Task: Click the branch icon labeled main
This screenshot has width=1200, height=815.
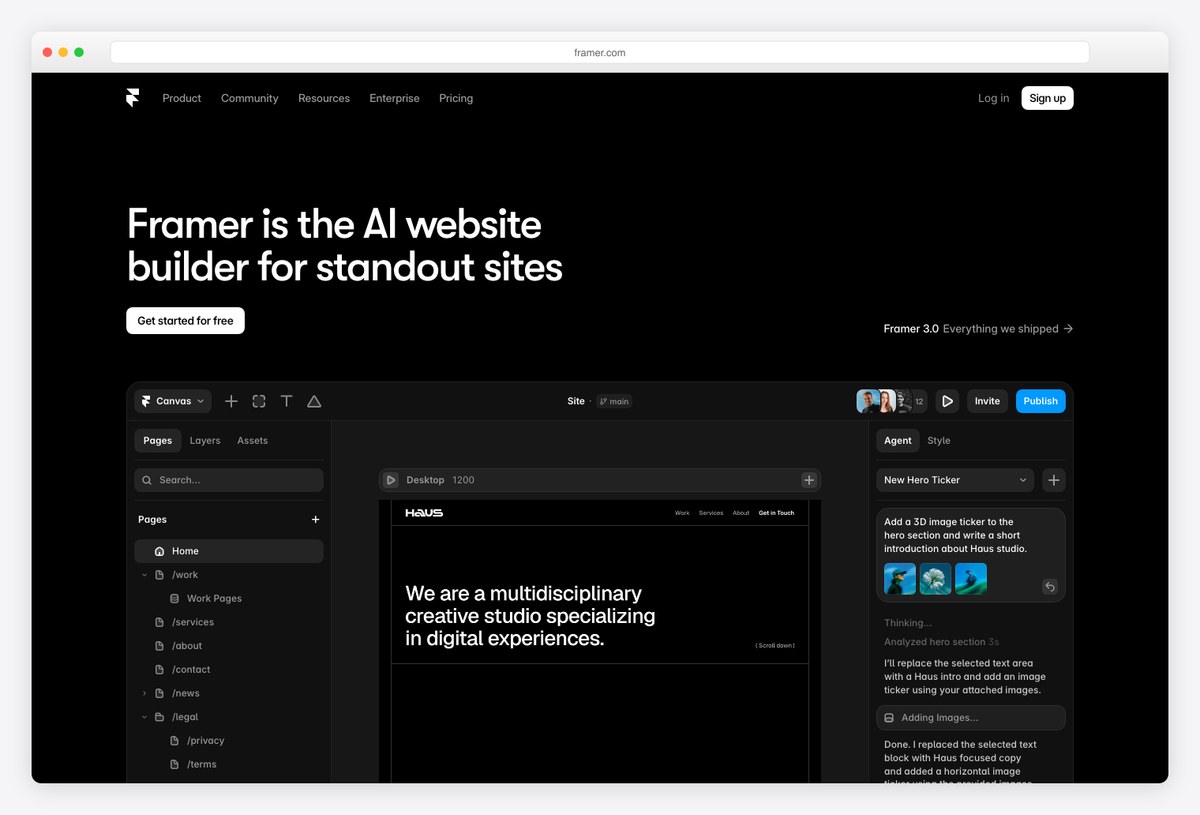Action: click(x=603, y=401)
